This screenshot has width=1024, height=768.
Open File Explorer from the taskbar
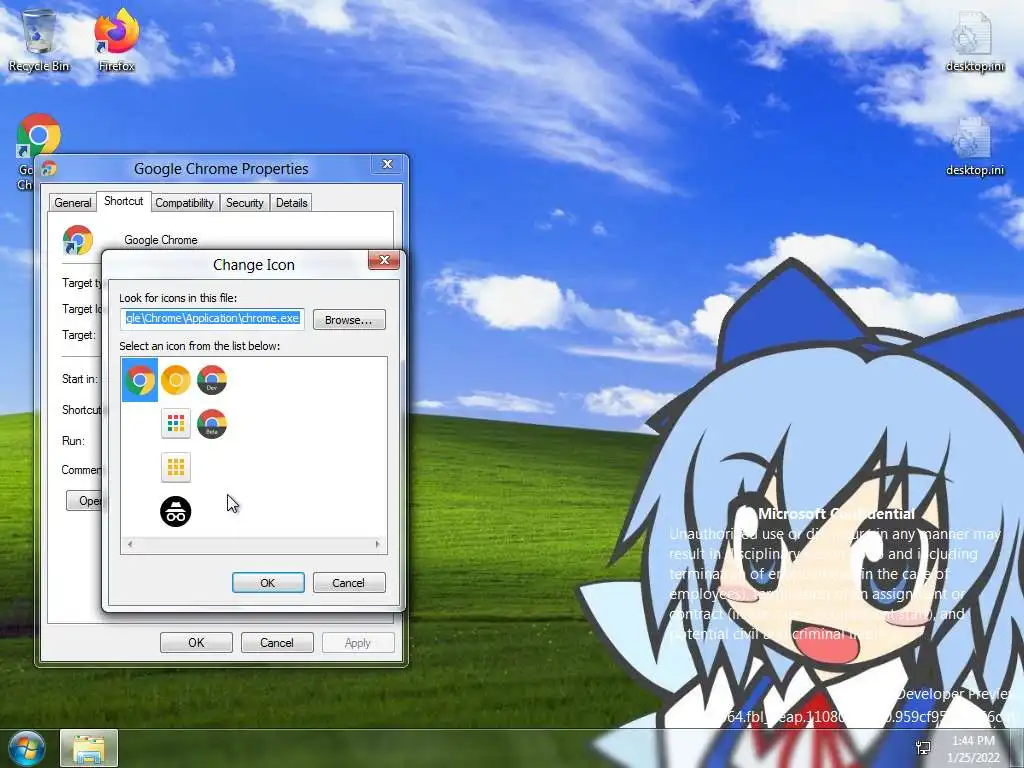tap(89, 748)
